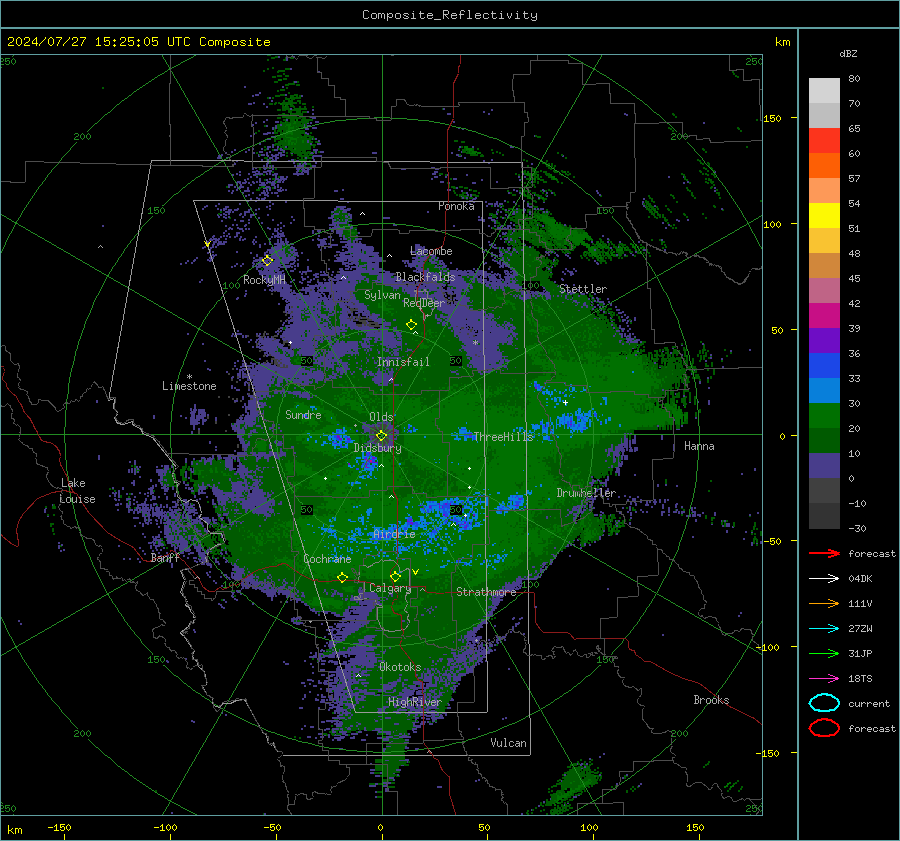Click the Lake Louise label on map
Screen dimensions: 900x841
(x=77, y=491)
